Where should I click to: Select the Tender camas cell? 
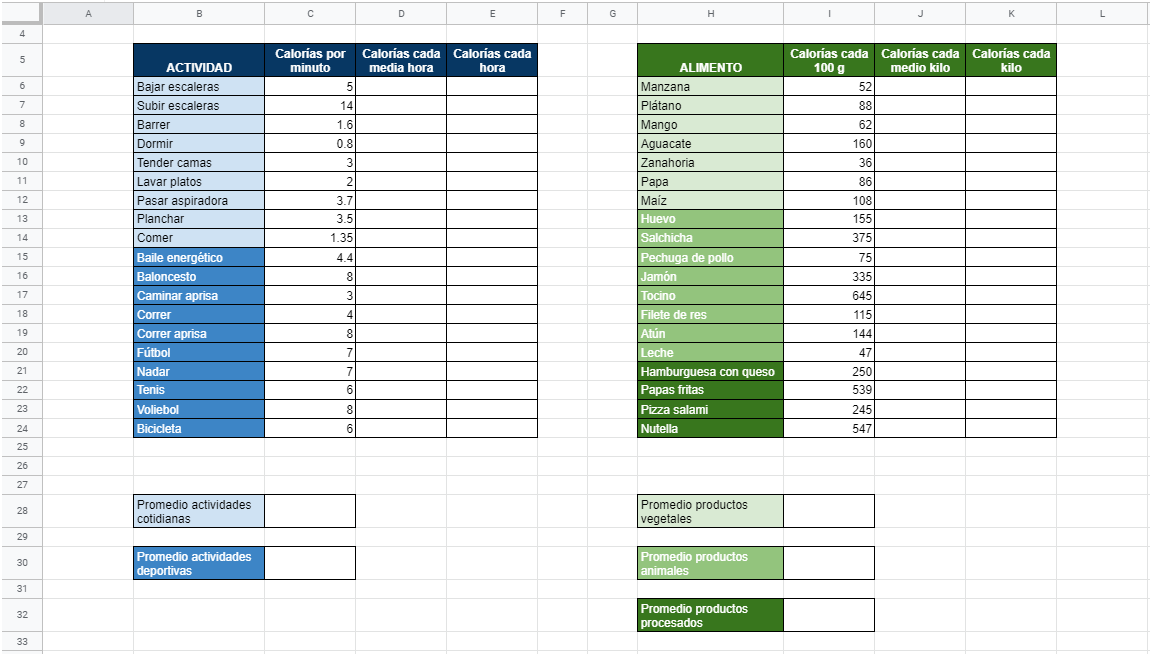(x=199, y=163)
